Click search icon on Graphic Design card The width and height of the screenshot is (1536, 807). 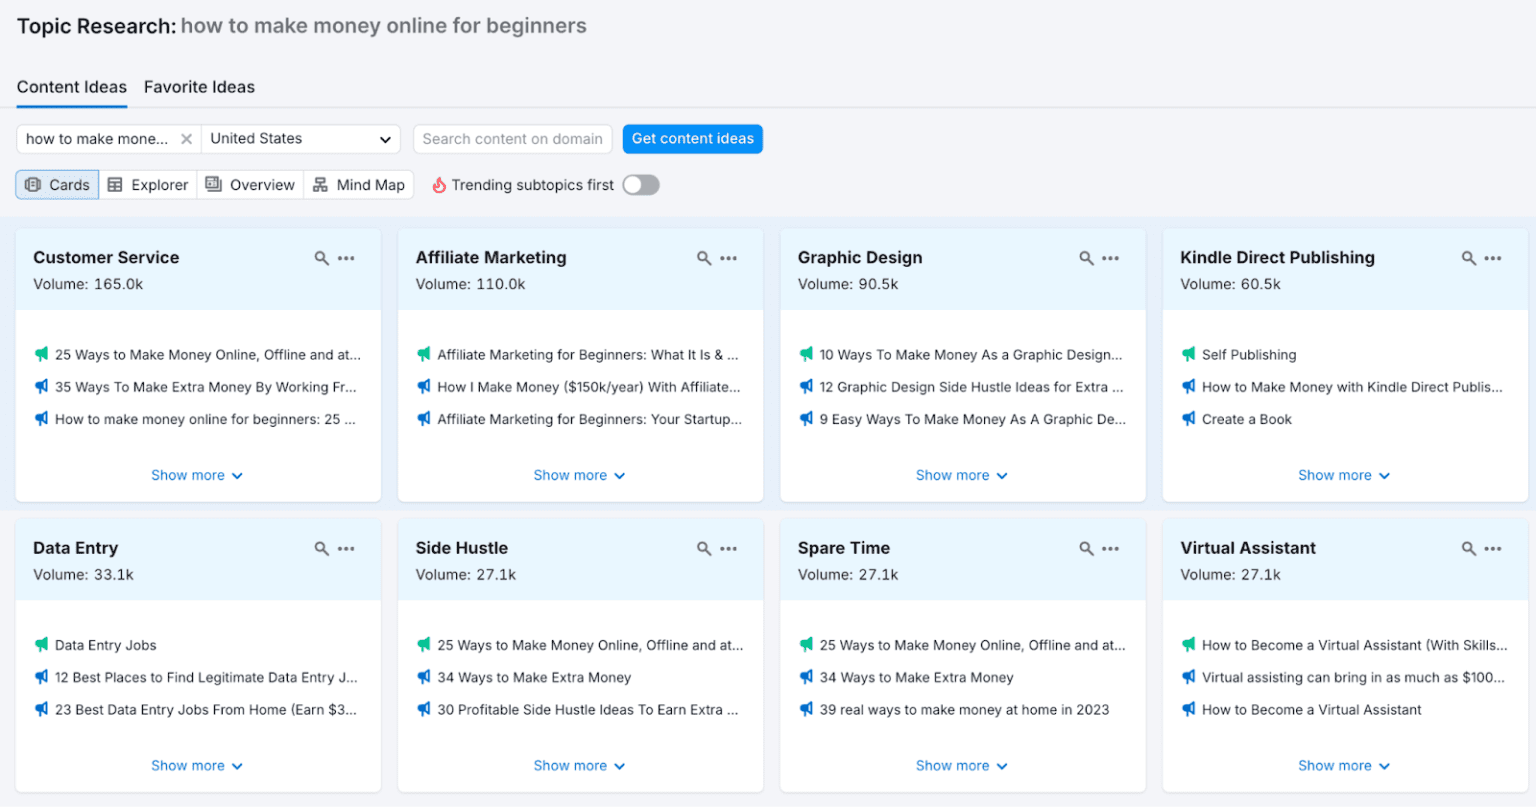[x=1086, y=258]
